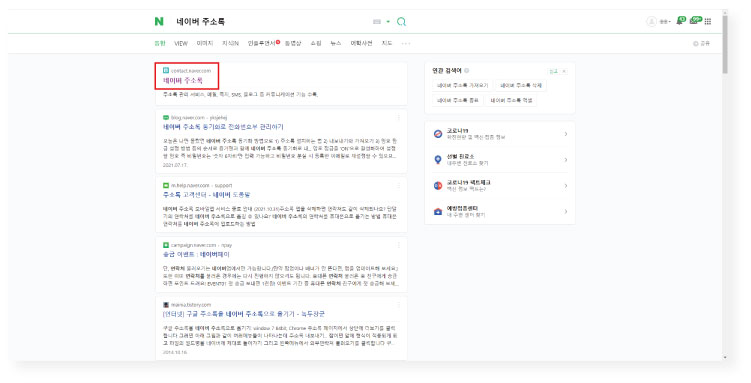
Task: Open the 구글 주소록을 네이버 주소록으로 옮기기 result
Action: point(244,314)
